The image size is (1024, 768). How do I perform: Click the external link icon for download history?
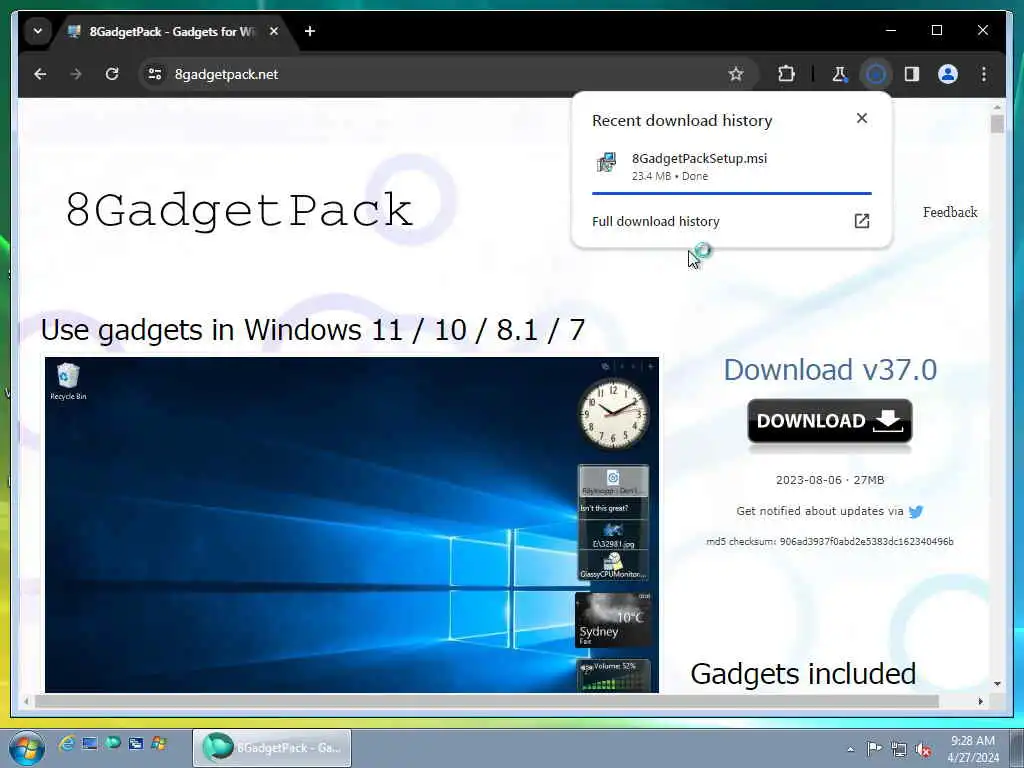862,221
